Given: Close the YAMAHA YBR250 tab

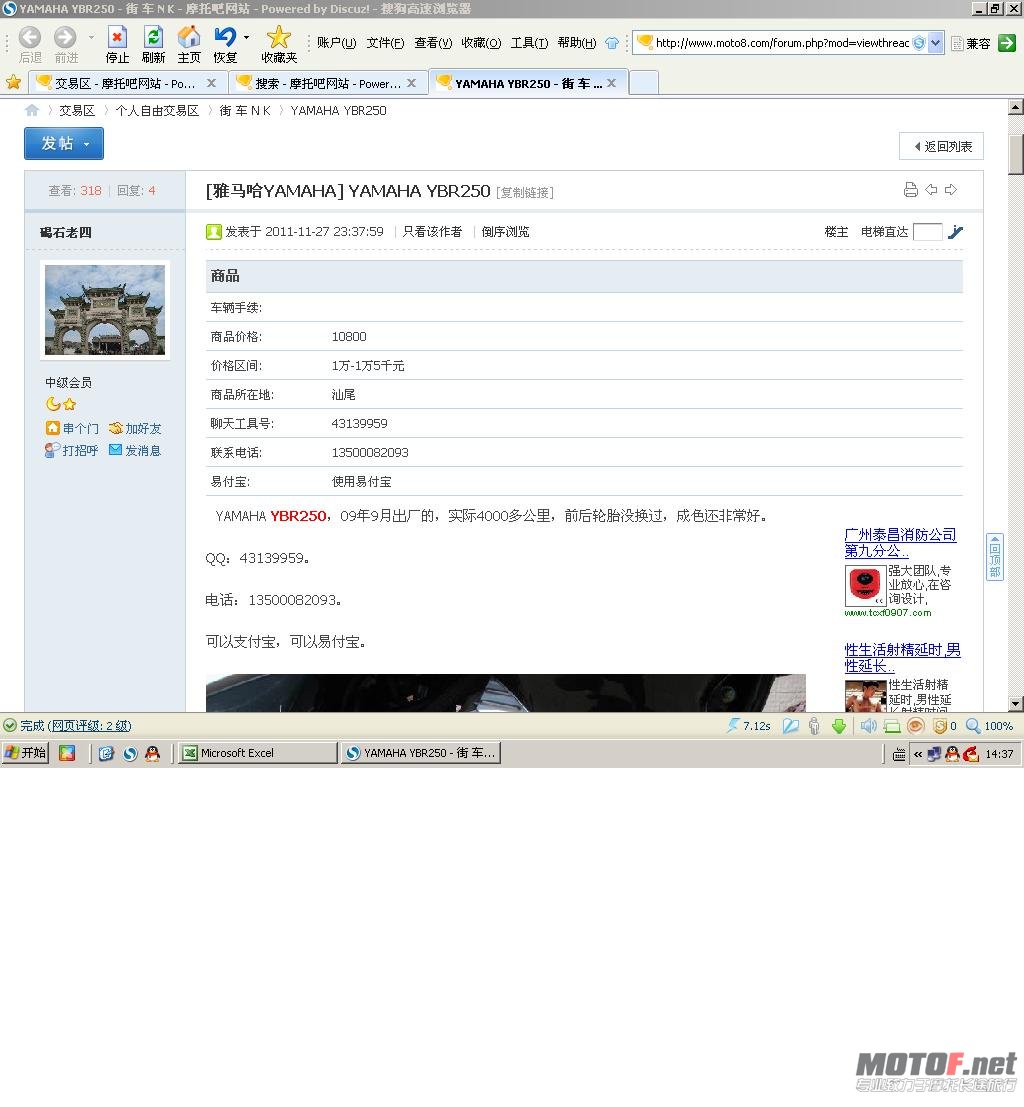Looking at the screenshot, I should [x=612, y=83].
